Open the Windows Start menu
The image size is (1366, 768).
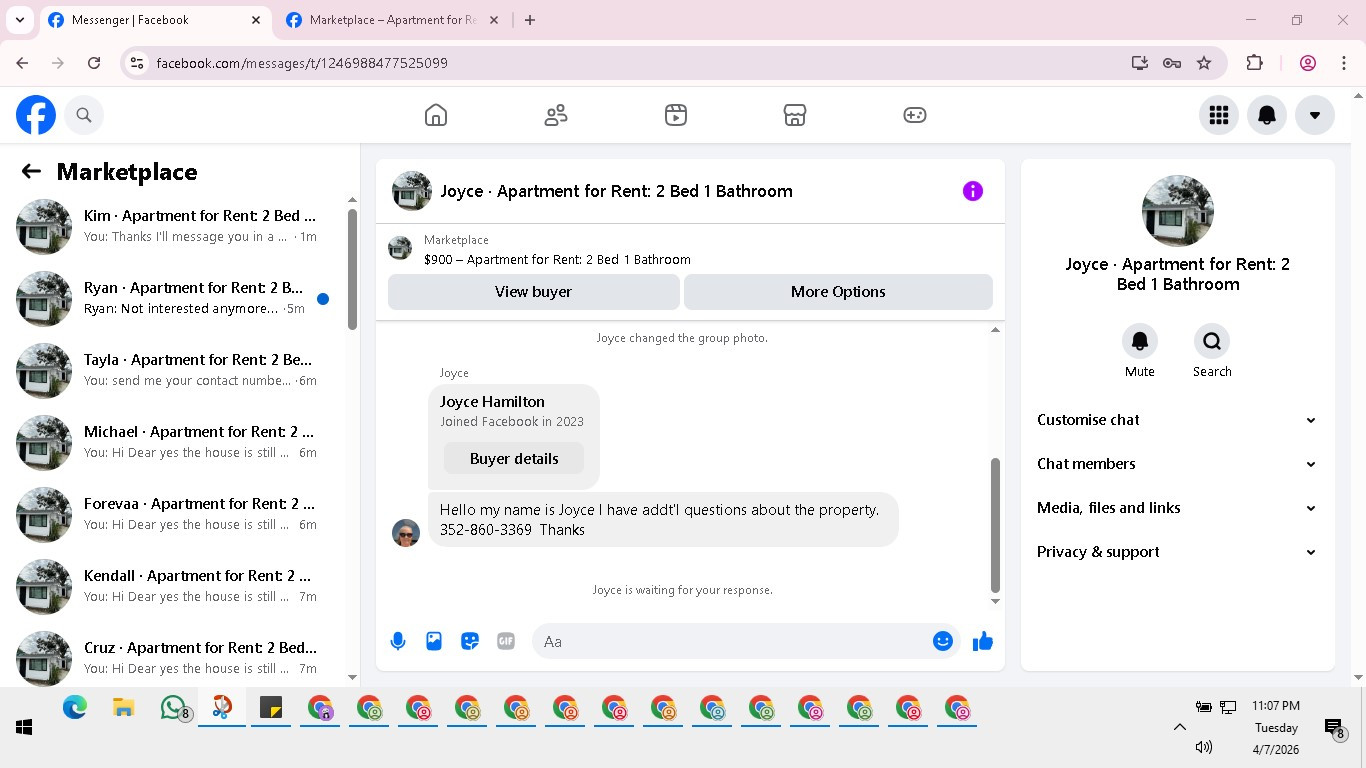click(24, 728)
